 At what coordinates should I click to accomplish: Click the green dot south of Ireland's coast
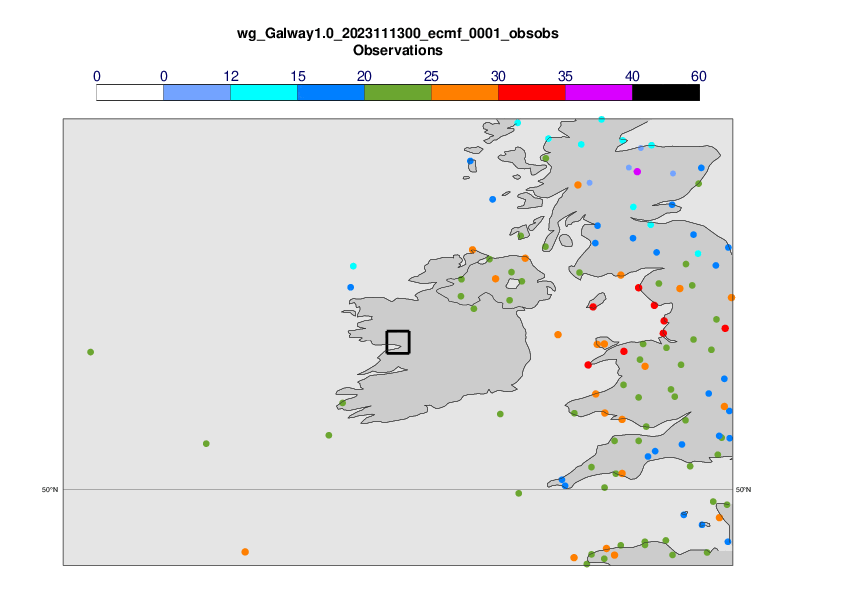500,414
